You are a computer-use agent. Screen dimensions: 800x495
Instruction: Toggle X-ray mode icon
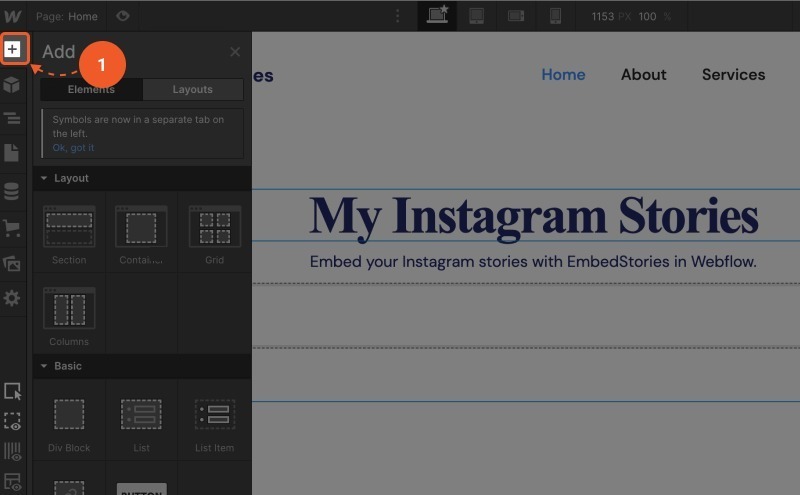(12, 482)
